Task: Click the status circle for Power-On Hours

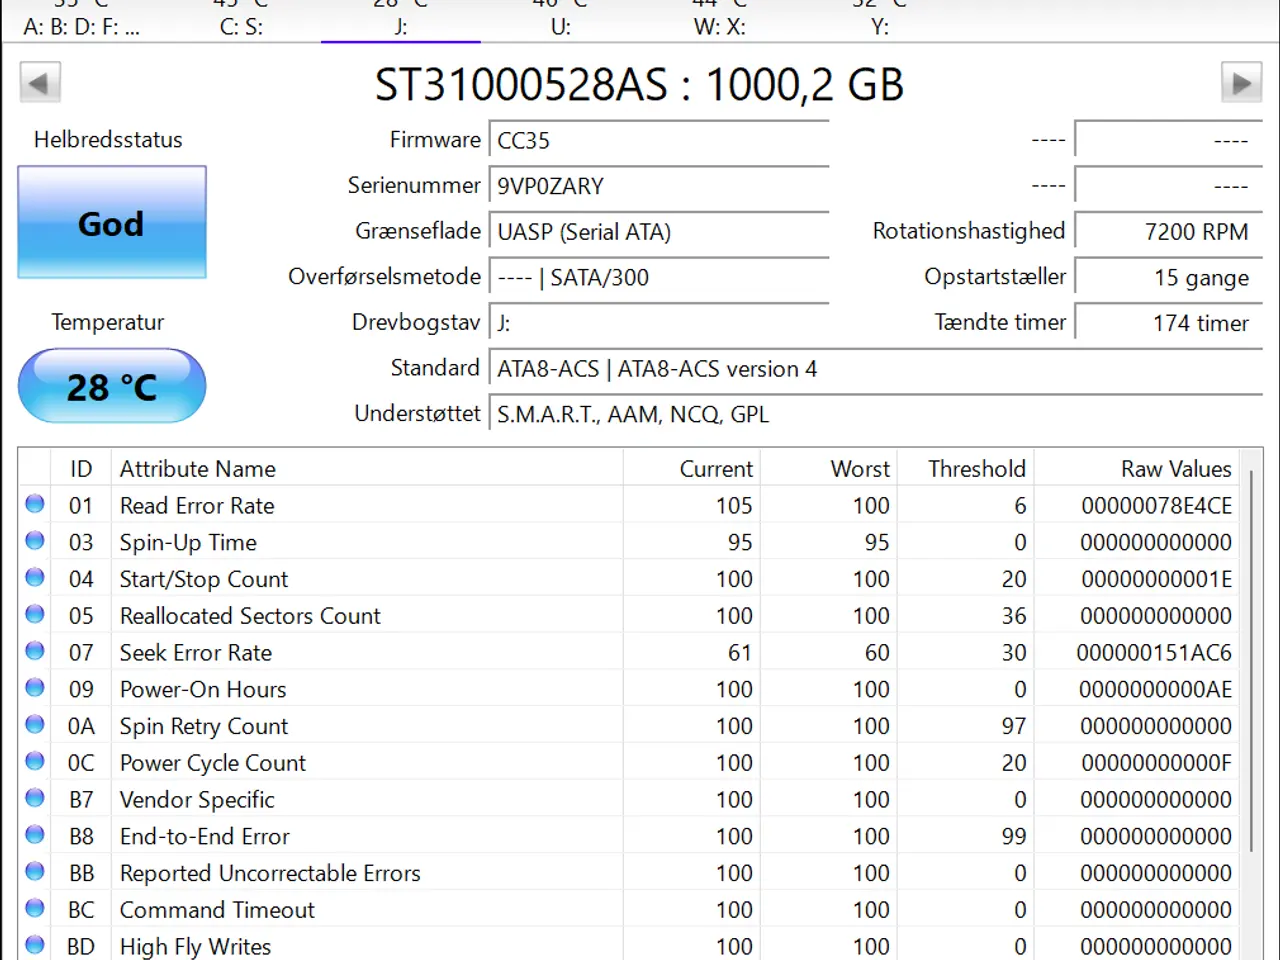Action: coord(35,688)
